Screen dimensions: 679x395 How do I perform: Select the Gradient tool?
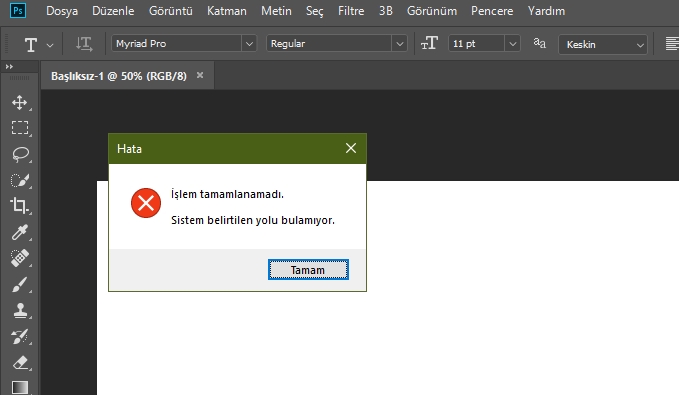coord(19,387)
